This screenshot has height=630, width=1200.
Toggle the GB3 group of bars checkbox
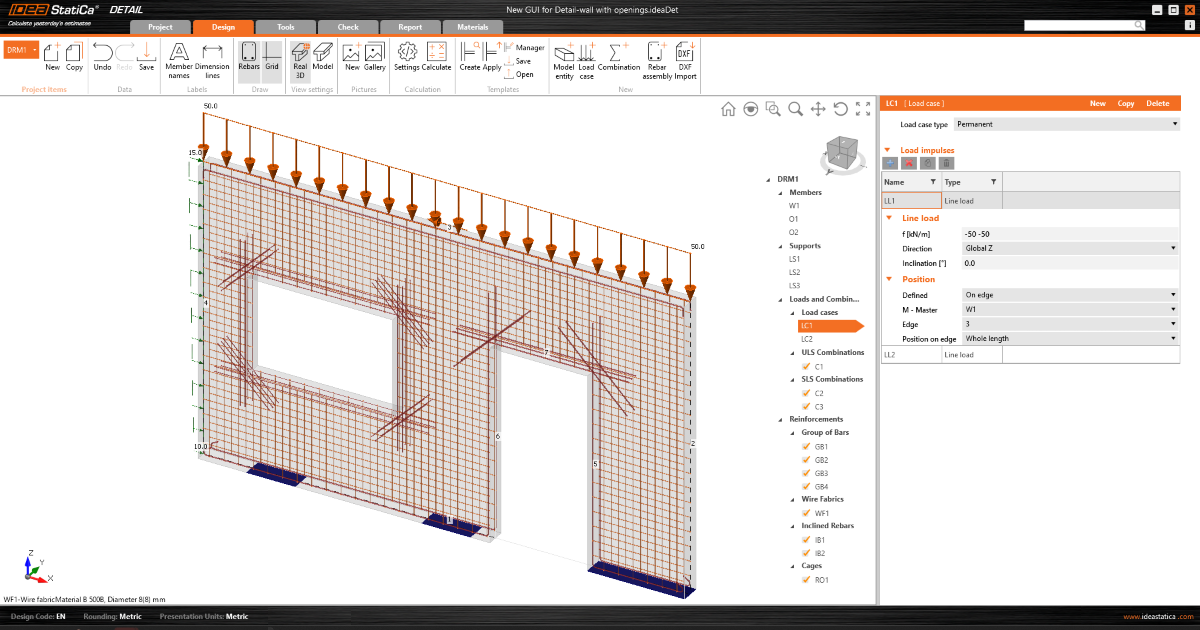pos(806,473)
